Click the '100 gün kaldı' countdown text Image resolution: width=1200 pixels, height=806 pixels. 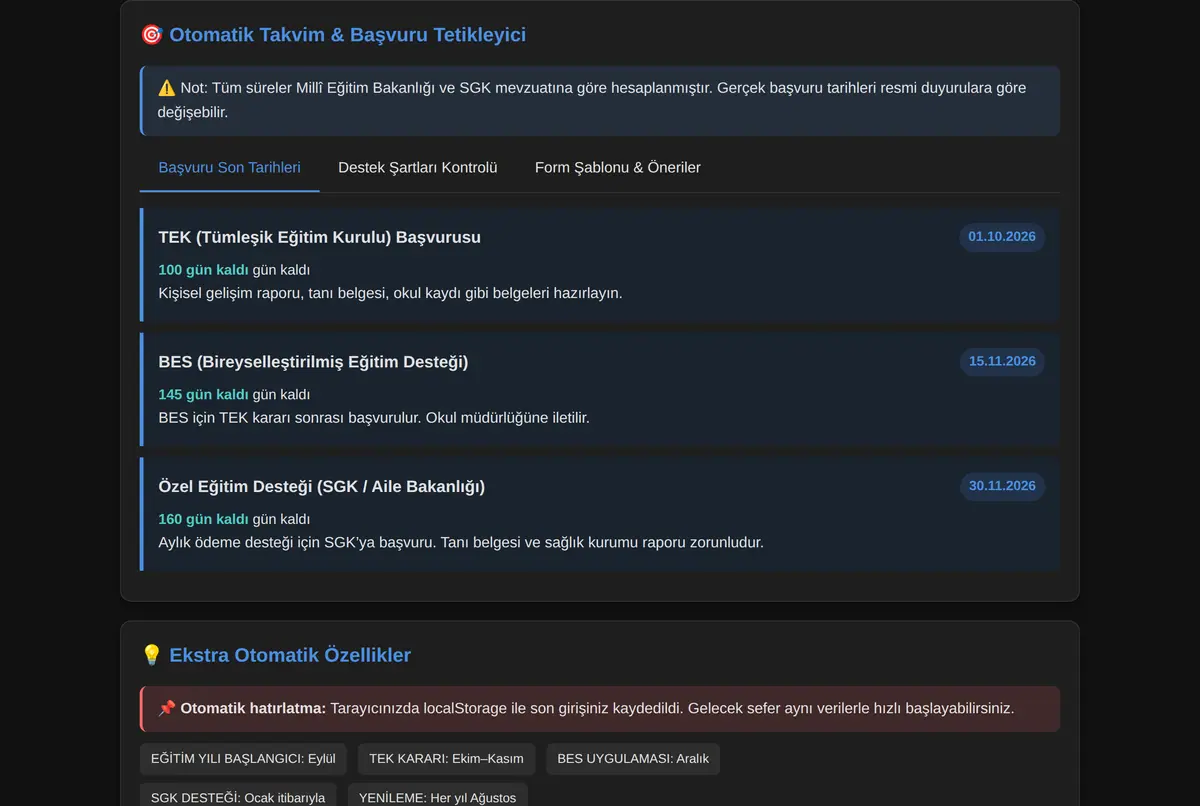click(x=203, y=270)
